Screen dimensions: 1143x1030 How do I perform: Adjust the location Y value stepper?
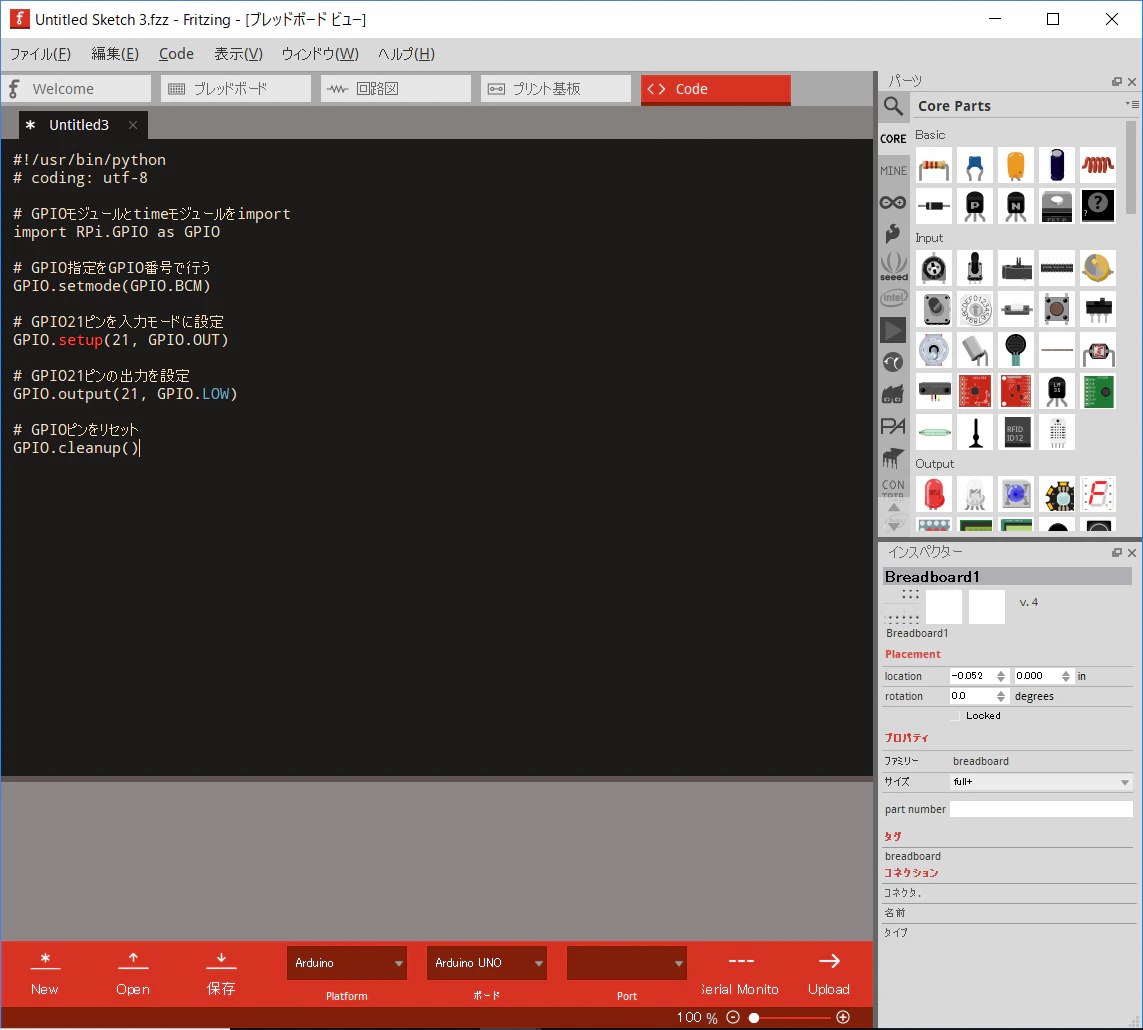pos(1066,676)
